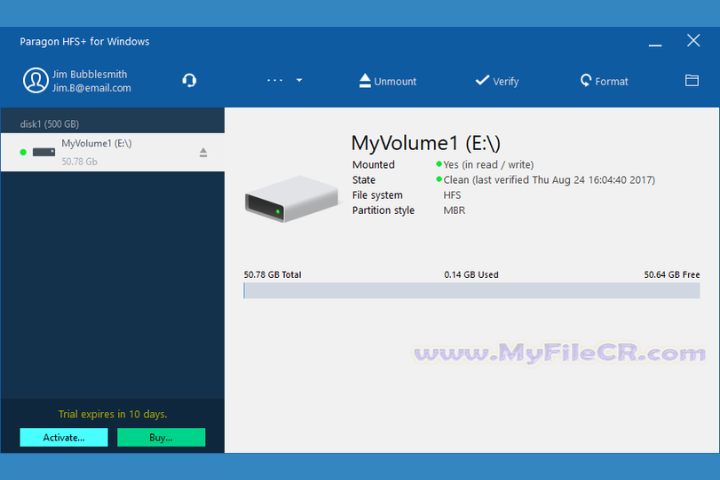720x480 pixels.
Task: Click the '0.14 GB Used' label
Action: point(471,275)
